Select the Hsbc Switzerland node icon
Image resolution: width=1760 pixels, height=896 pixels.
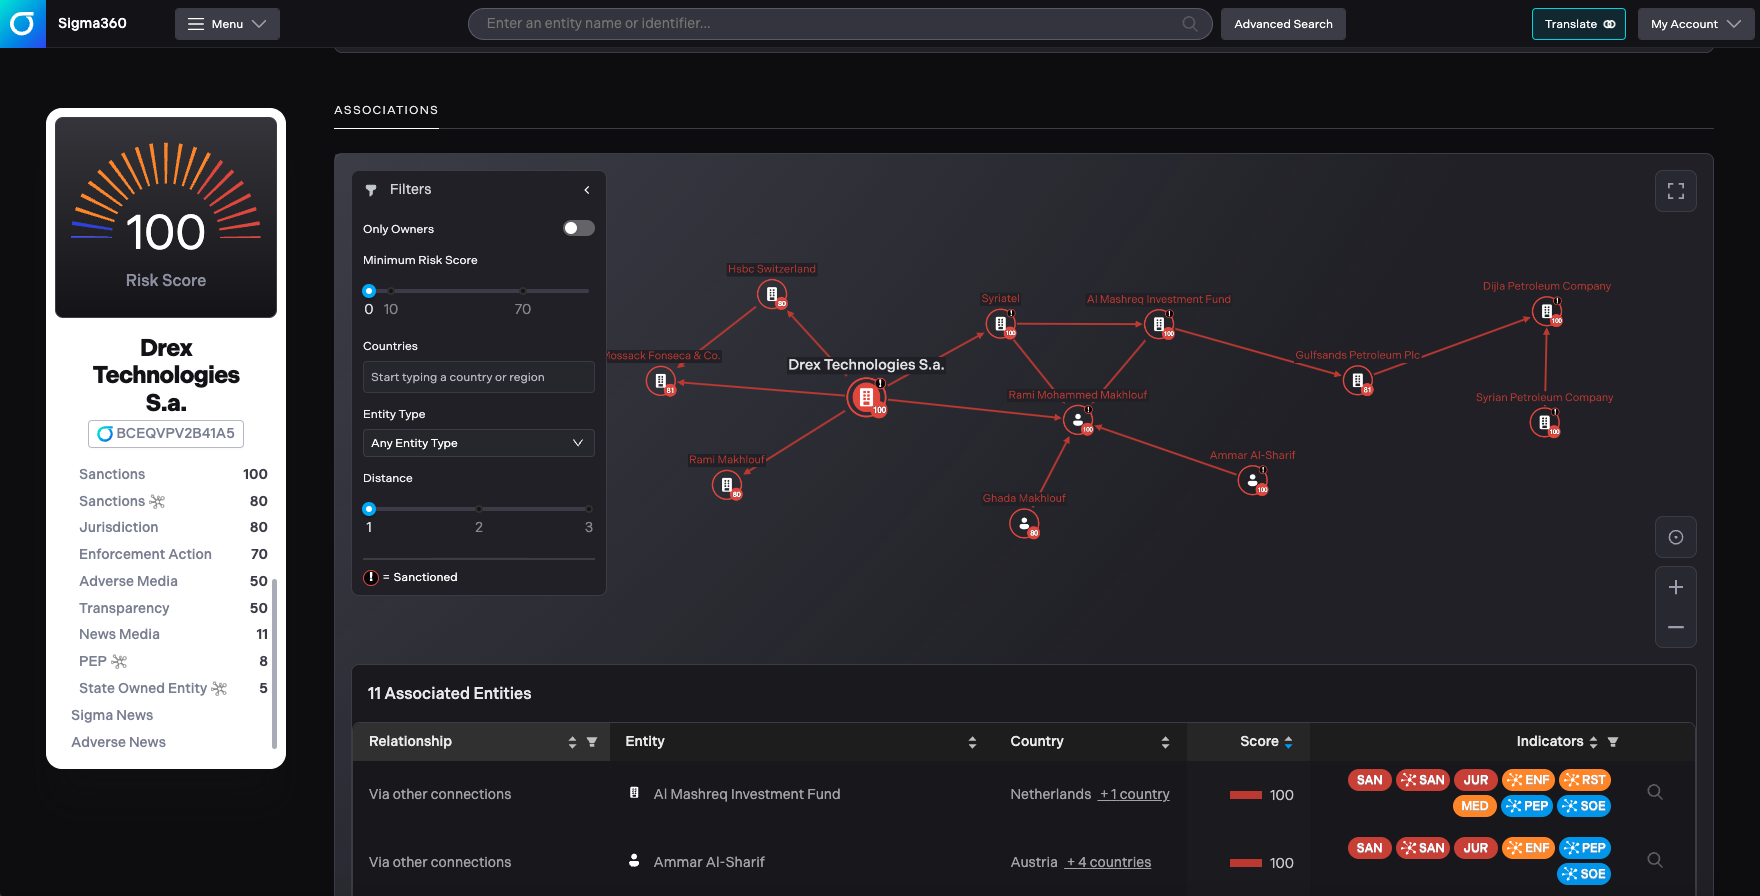[x=772, y=294]
